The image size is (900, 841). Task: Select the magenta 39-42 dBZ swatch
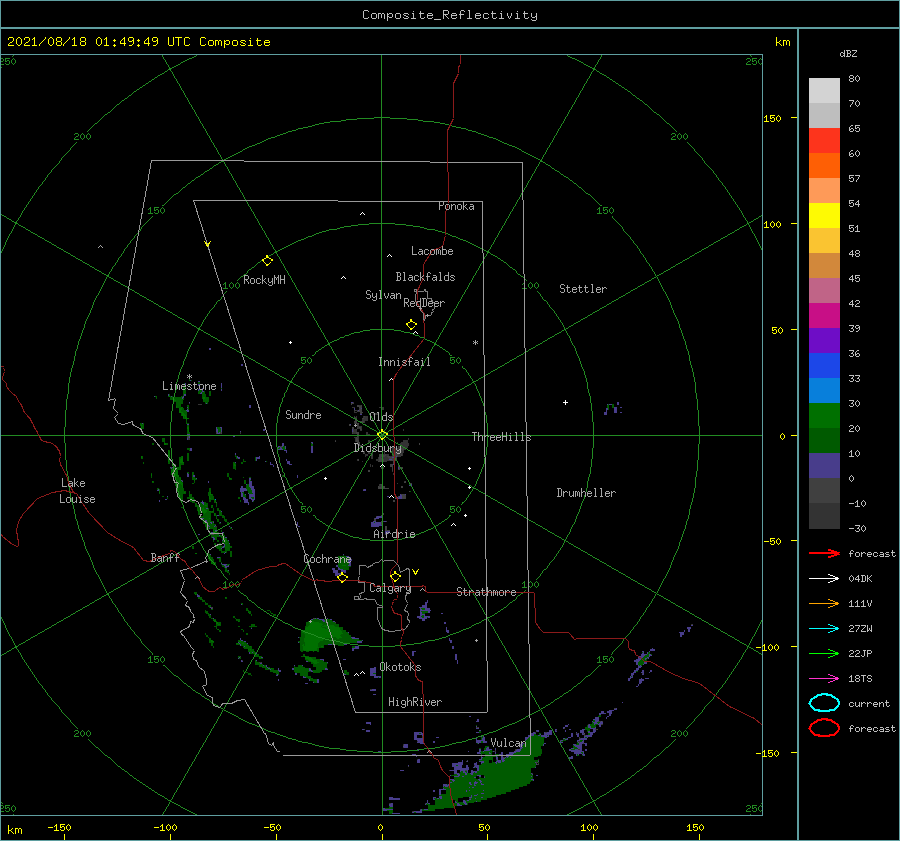pos(824,316)
